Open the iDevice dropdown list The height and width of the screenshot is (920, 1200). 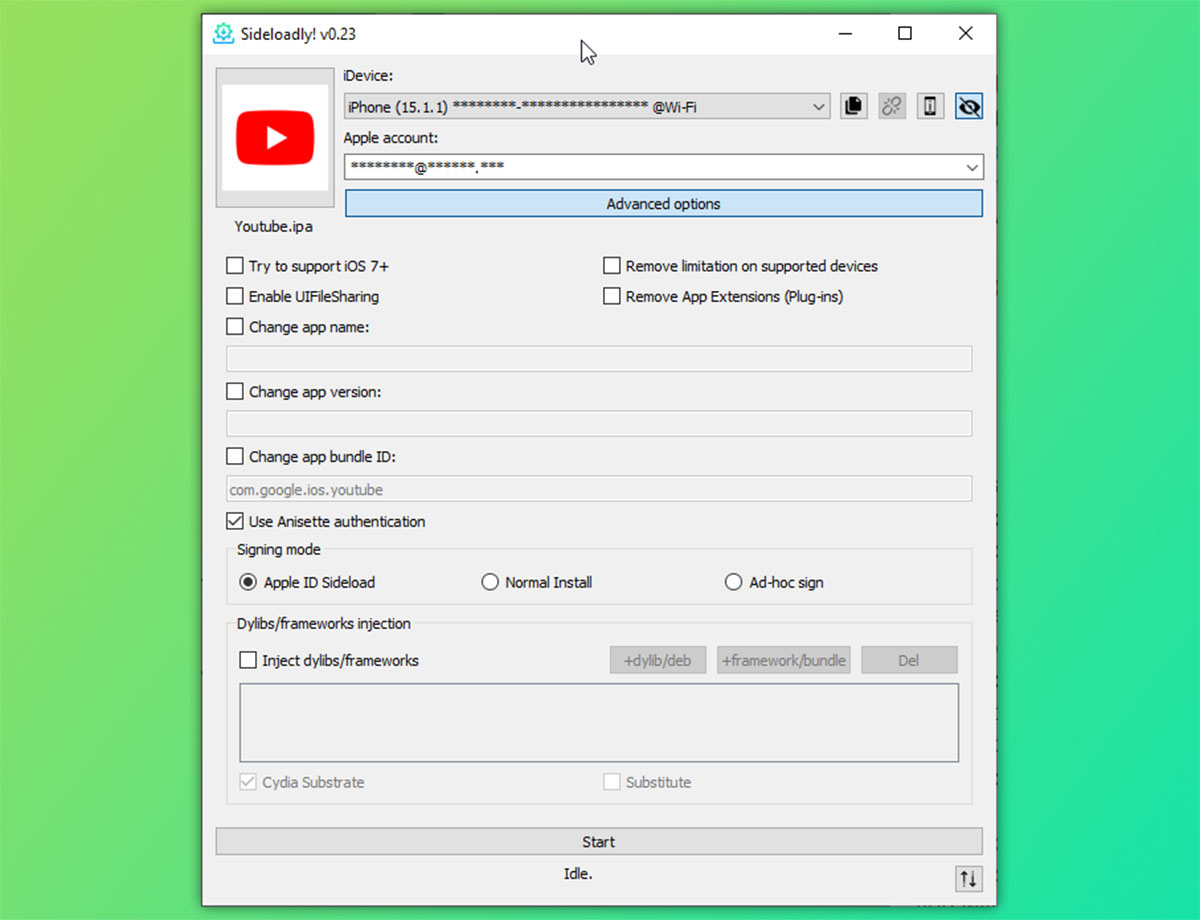(x=818, y=107)
